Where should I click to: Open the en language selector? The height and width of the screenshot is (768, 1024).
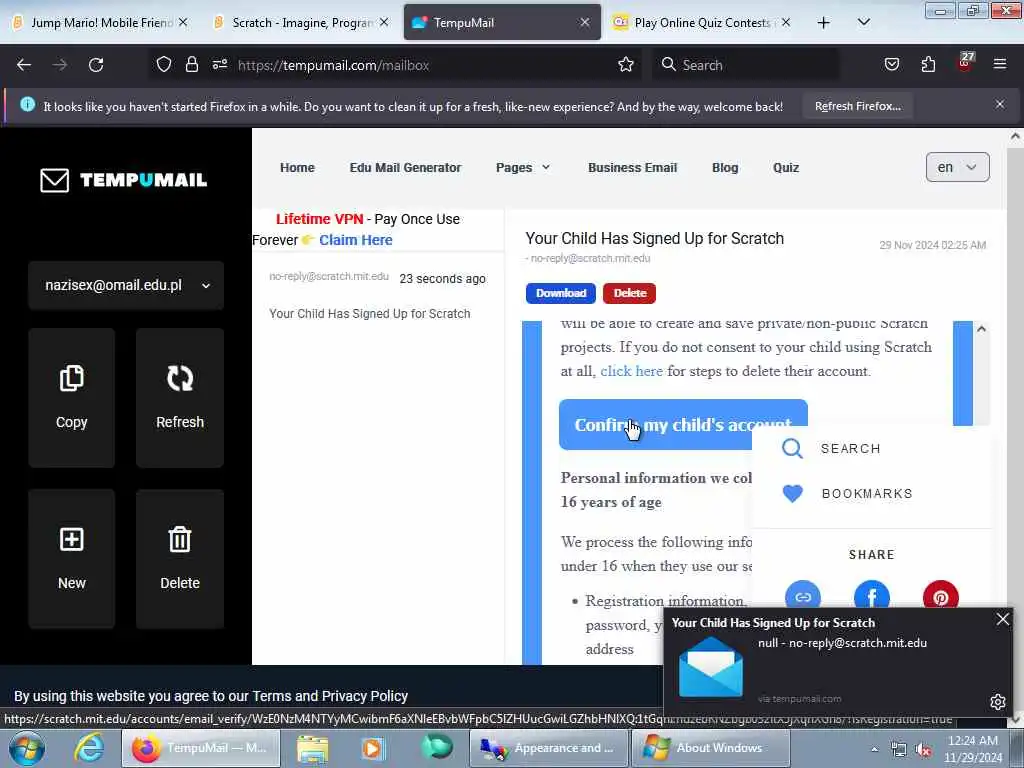click(957, 167)
